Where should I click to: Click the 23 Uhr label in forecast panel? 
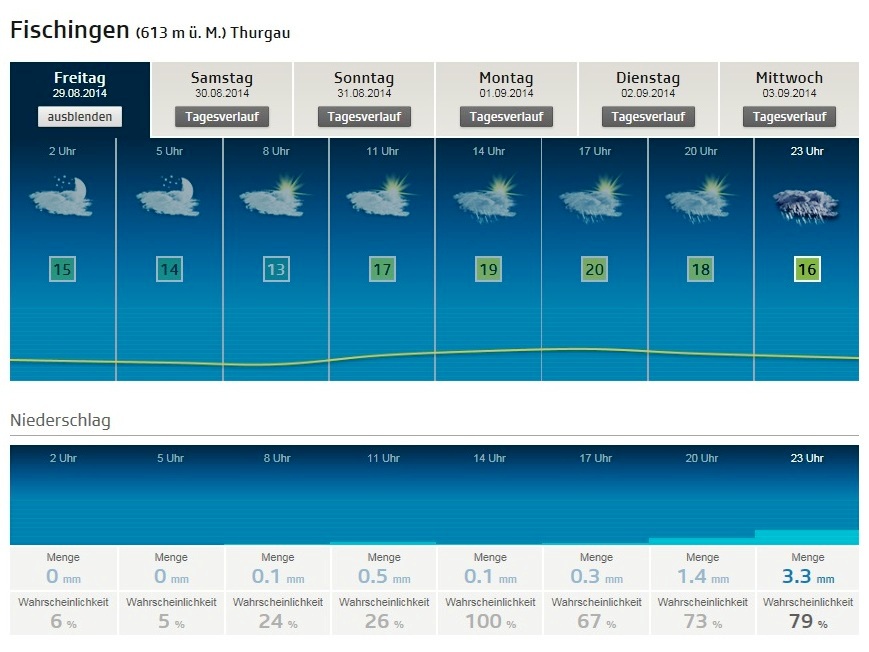click(807, 151)
